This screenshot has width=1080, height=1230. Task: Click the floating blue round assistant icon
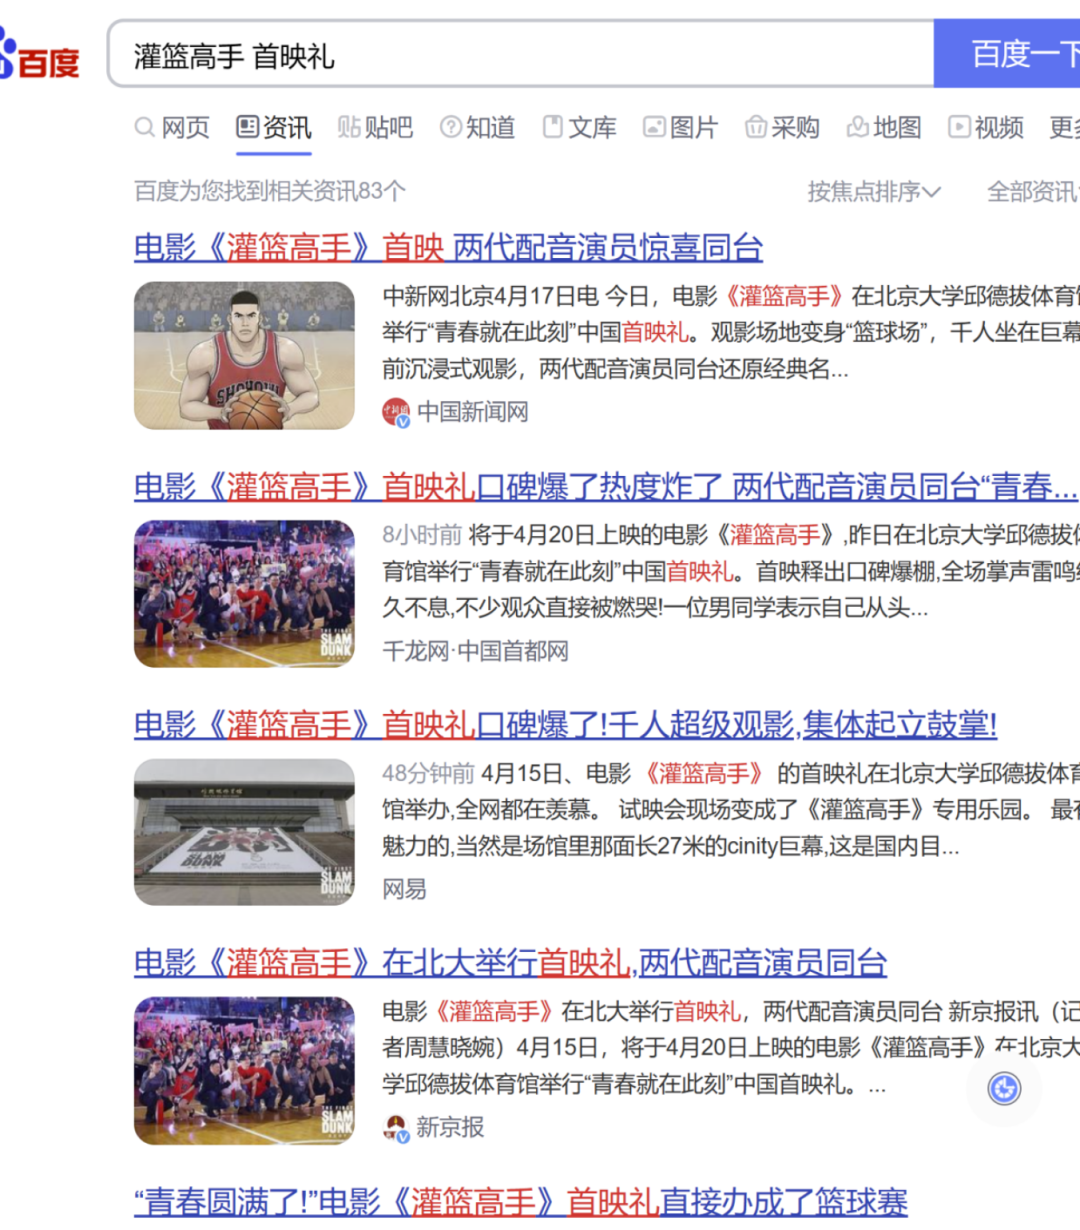1004,1088
